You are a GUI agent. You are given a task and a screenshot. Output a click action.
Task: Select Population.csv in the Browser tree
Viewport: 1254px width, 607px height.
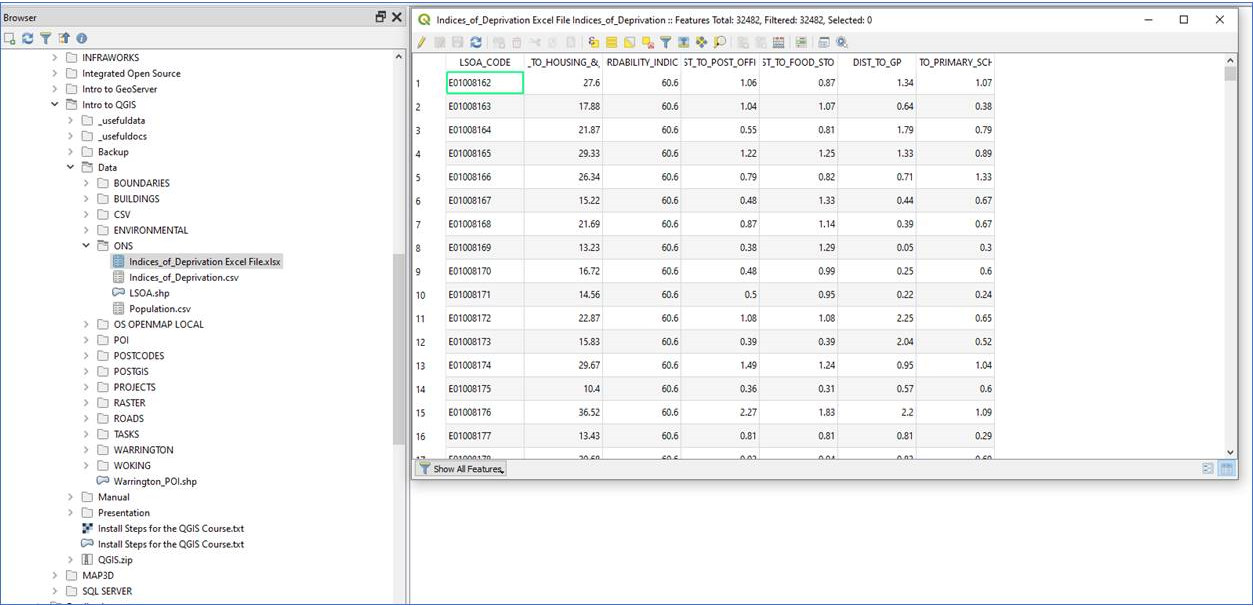[x=160, y=309]
